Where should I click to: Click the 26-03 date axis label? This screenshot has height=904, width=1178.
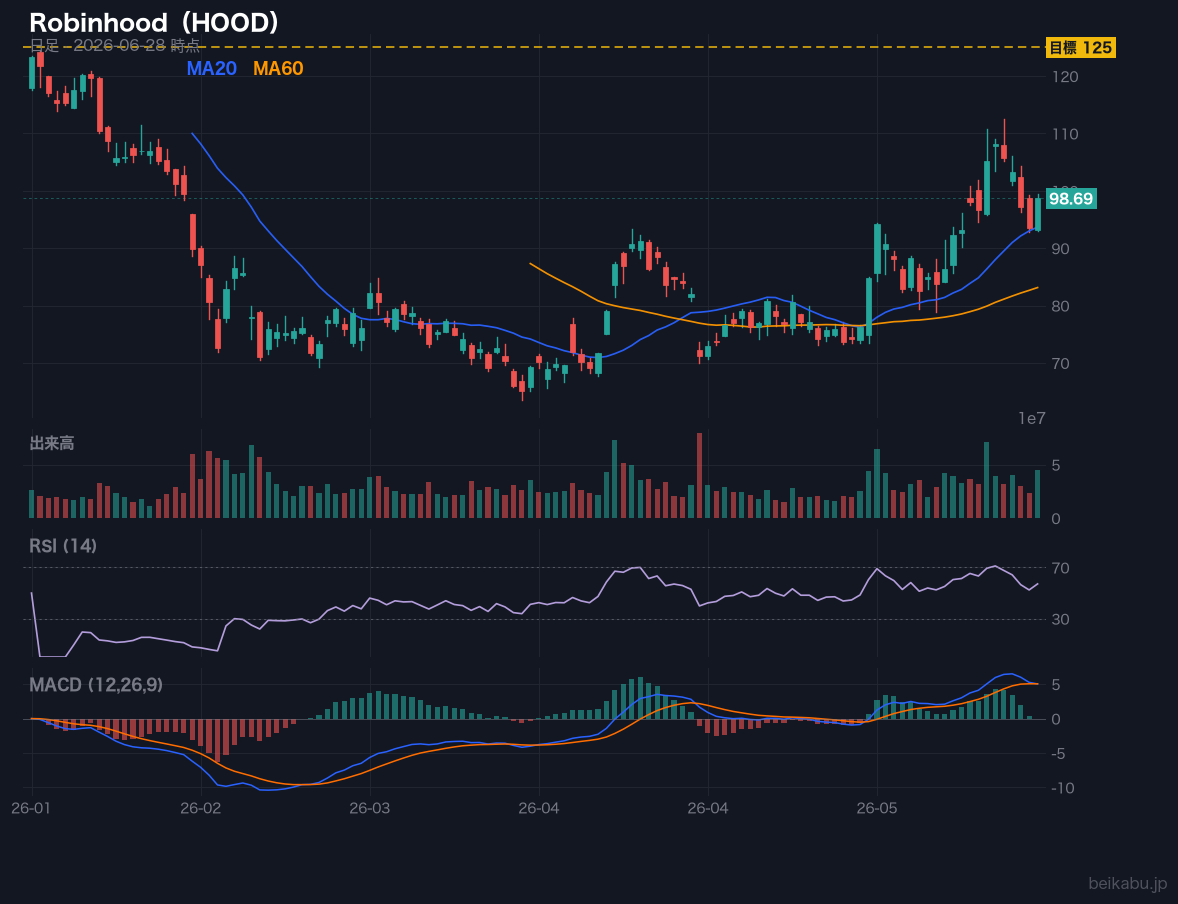pyautogui.click(x=369, y=809)
